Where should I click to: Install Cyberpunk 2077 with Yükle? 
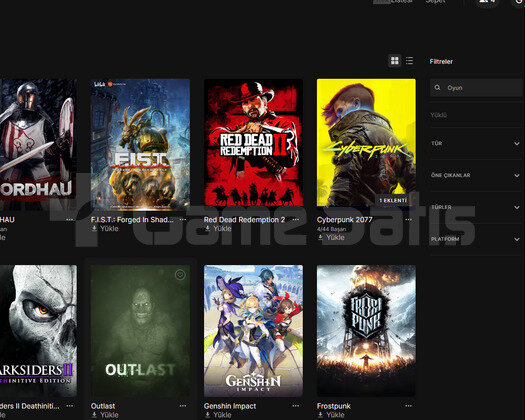(x=331, y=237)
